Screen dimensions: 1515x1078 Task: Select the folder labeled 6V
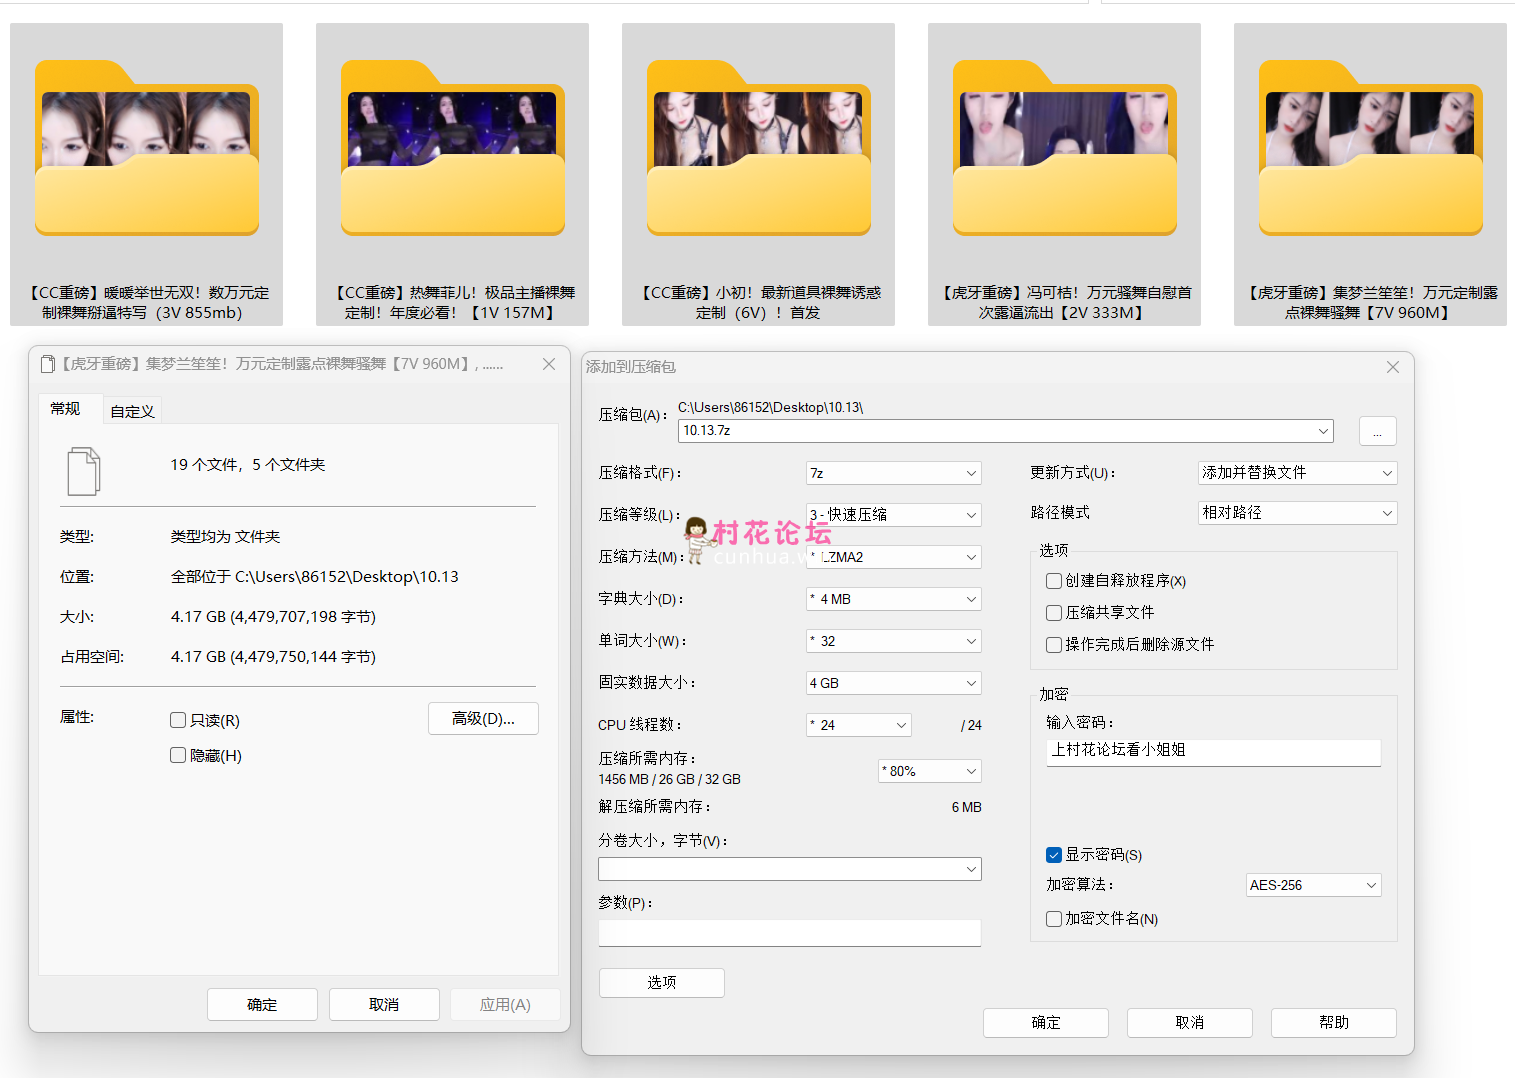(x=758, y=174)
